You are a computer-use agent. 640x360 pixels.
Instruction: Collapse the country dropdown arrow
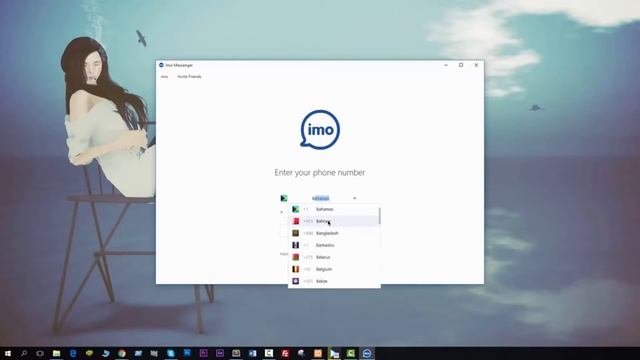point(354,198)
